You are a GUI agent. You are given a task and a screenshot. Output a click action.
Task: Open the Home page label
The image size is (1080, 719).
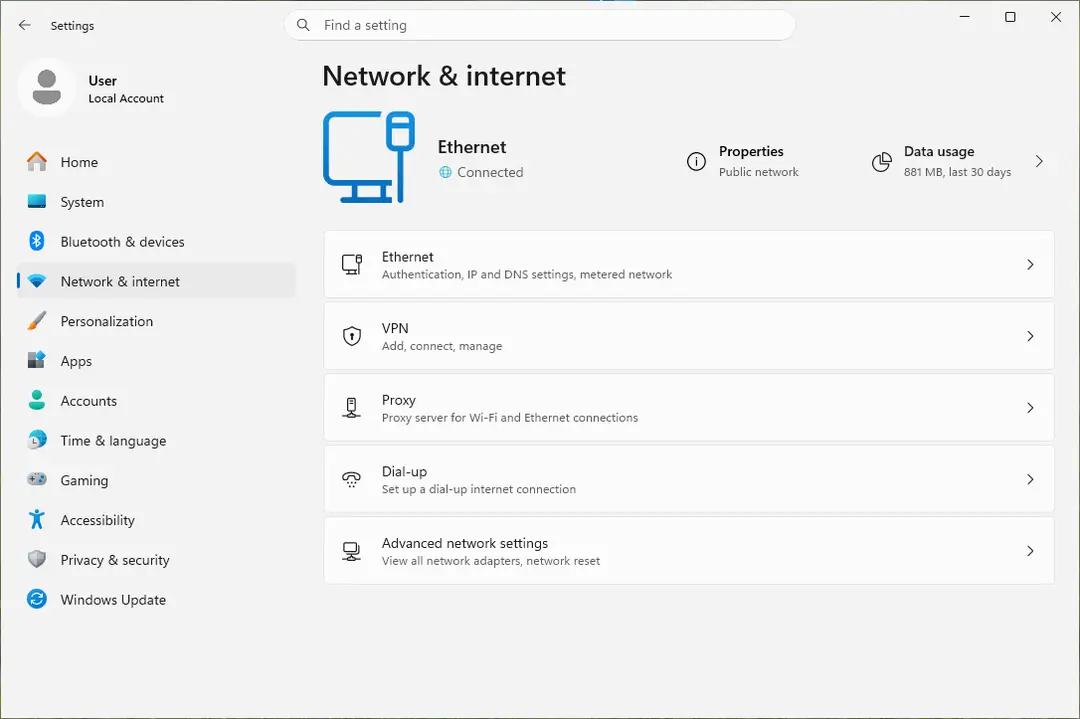[x=79, y=162]
